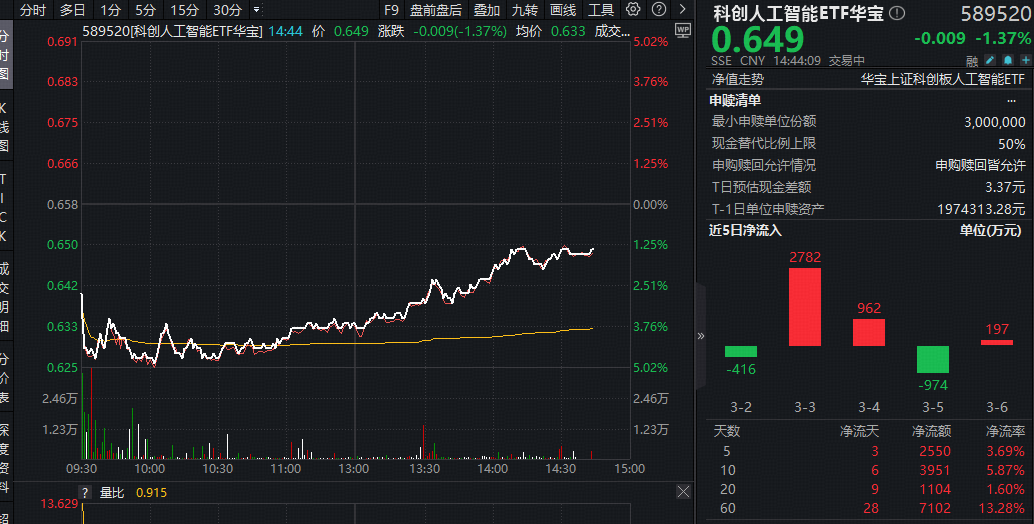Click 10-day 净流率 value 5.87%
This screenshot has height=524, width=1034.
1006,470
